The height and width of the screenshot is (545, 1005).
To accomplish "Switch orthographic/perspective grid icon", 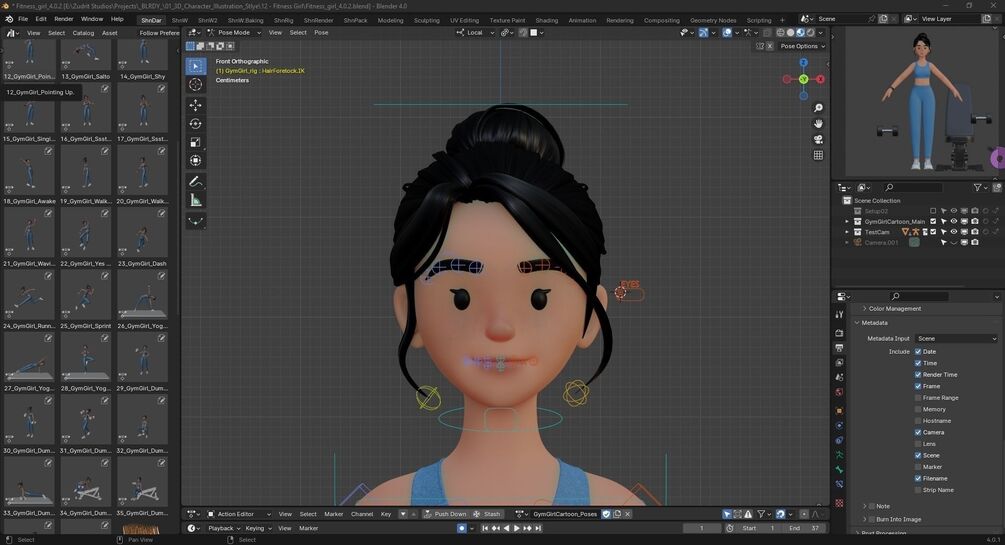I will coord(818,155).
